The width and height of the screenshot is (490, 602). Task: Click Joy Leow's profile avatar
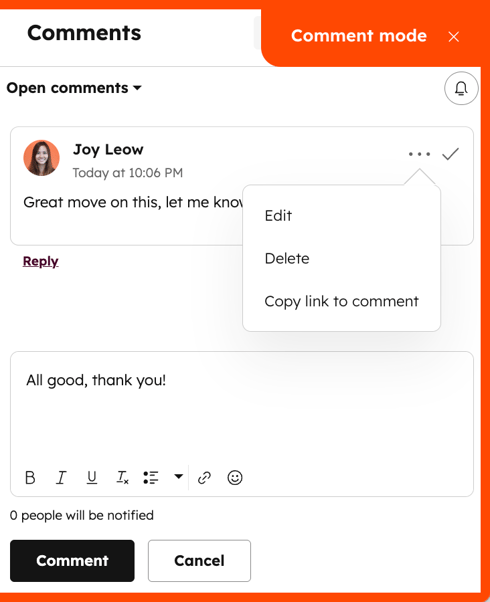coord(41,158)
